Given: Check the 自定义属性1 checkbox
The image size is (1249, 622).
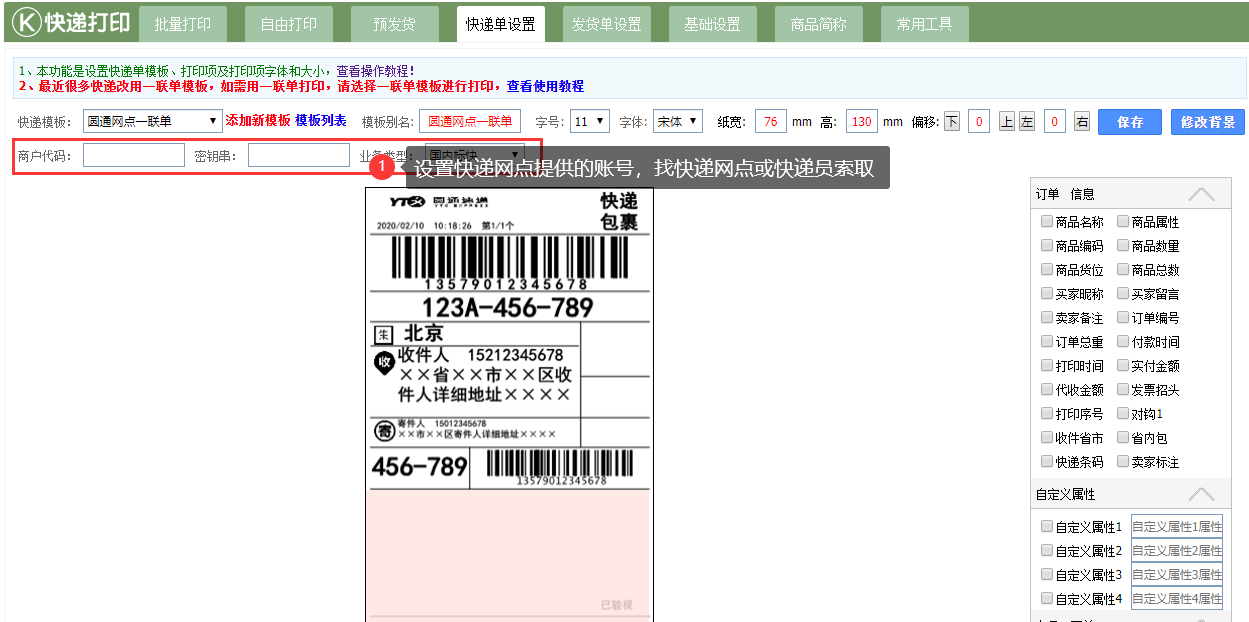Looking at the screenshot, I should (1046, 527).
